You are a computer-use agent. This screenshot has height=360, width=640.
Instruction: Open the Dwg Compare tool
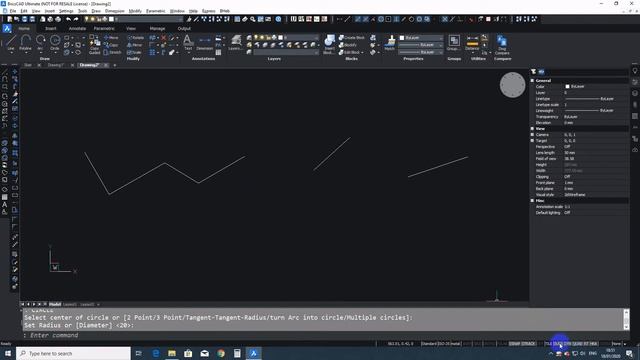pyautogui.click(x=502, y=44)
